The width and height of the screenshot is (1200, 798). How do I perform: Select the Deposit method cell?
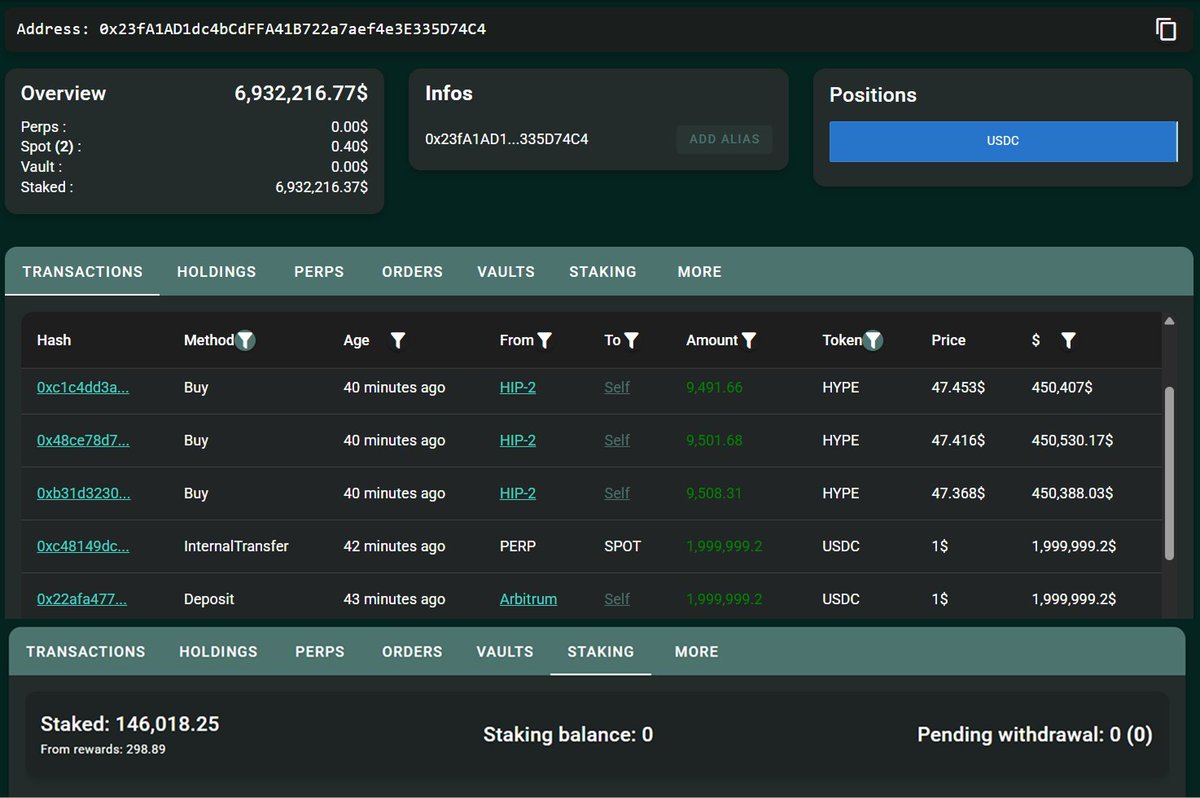click(x=209, y=600)
